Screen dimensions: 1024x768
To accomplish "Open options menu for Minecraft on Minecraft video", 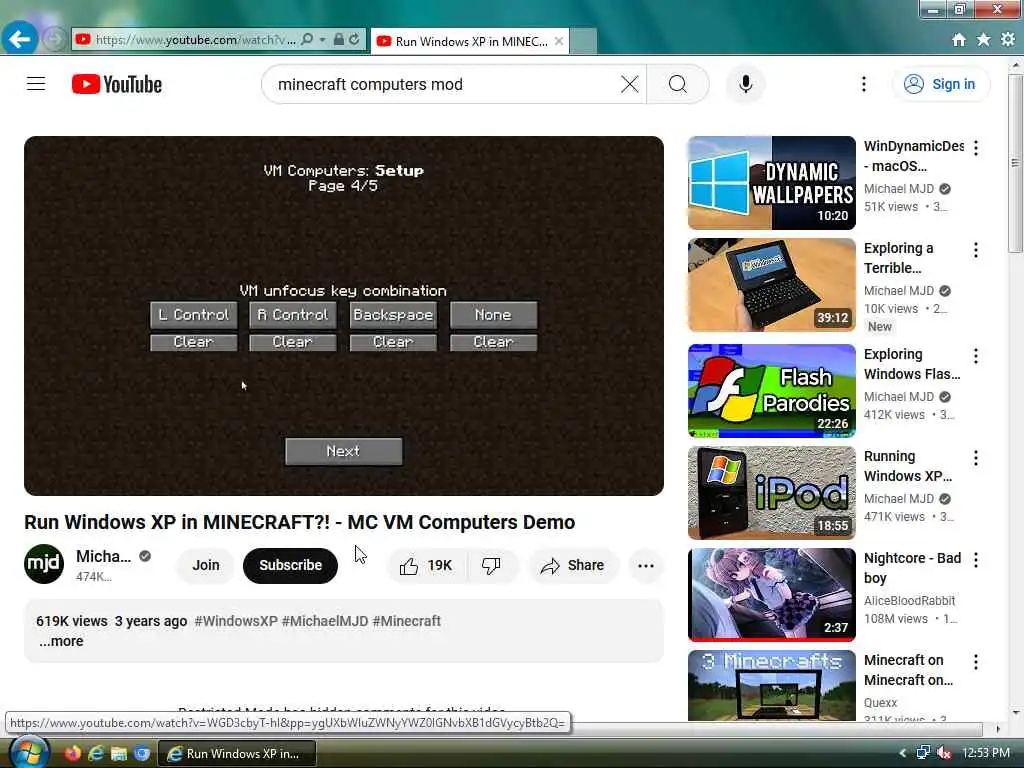I will click(976, 662).
